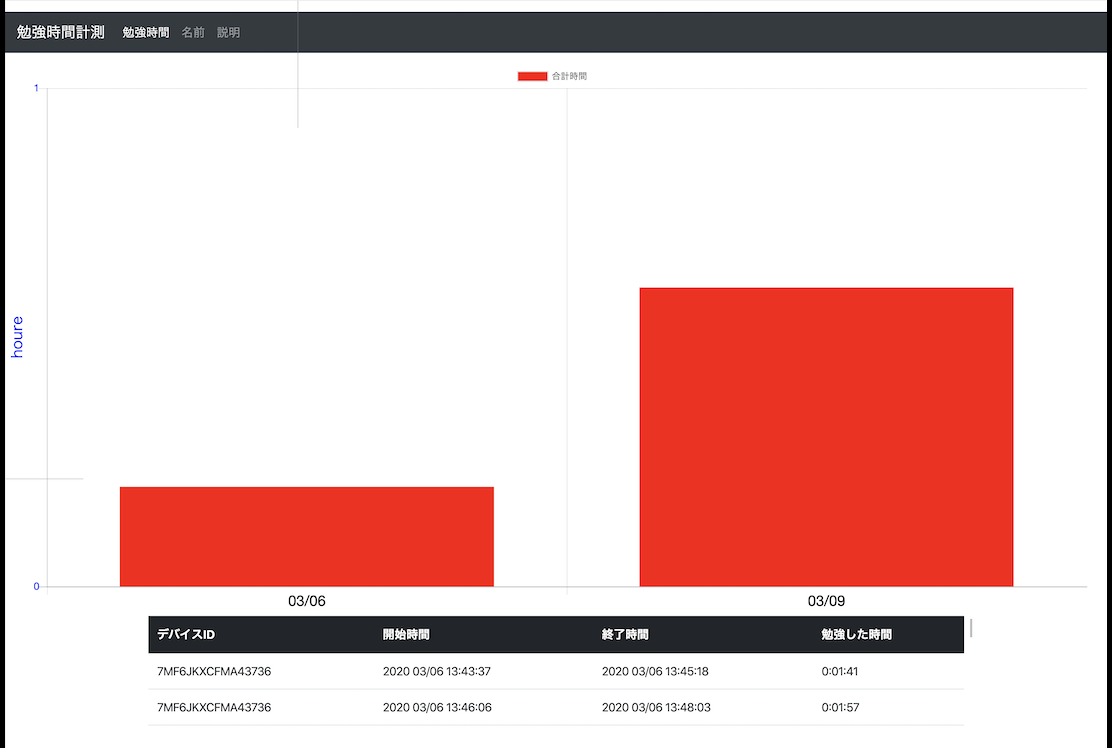Viewport: 1112px width, 748px height.
Task: Switch to the 名前 nav tab
Action: (x=193, y=33)
